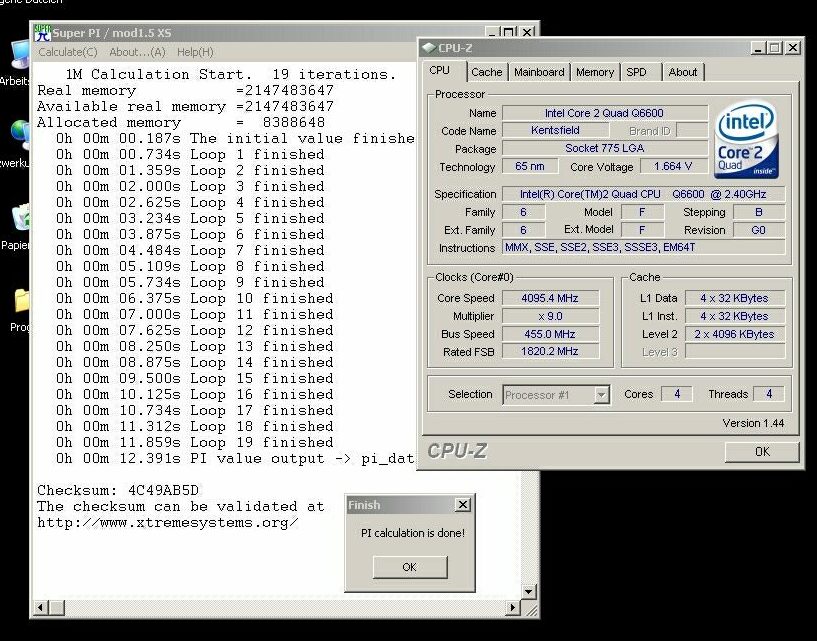Click OK button in CPU-Z window
Viewport: 817px width, 641px height.
click(x=762, y=452)
